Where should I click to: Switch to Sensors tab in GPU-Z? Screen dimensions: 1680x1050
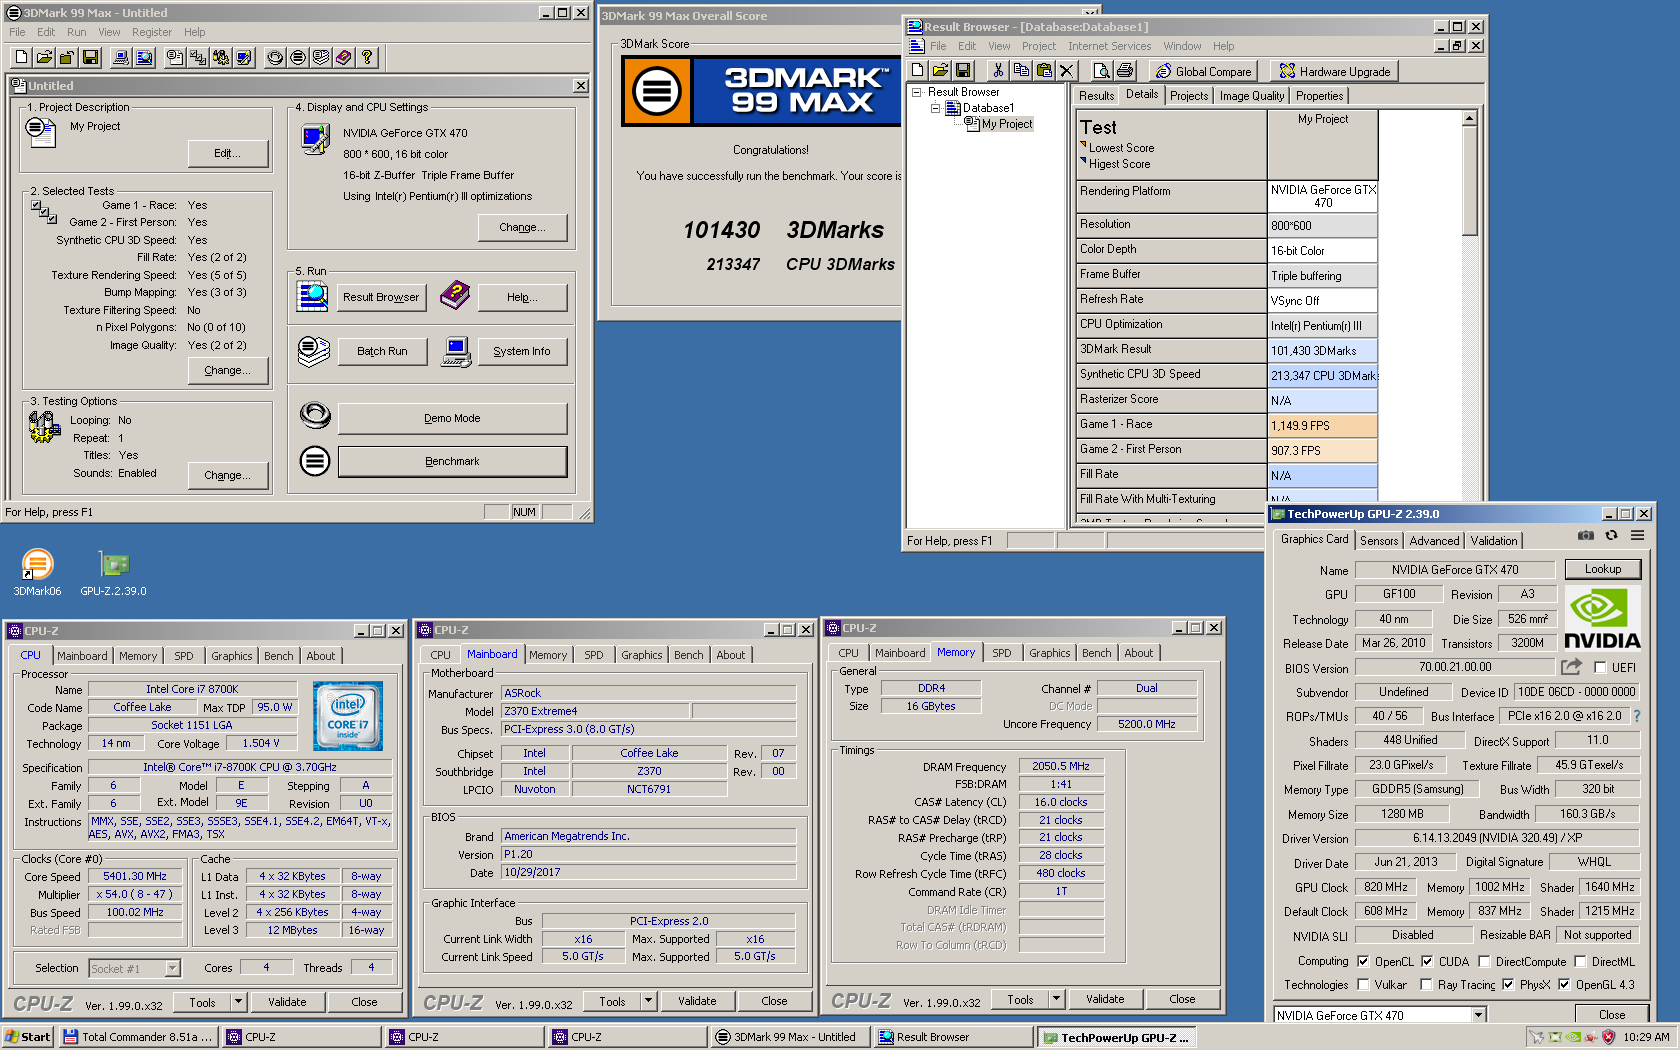click(1379, 541)
